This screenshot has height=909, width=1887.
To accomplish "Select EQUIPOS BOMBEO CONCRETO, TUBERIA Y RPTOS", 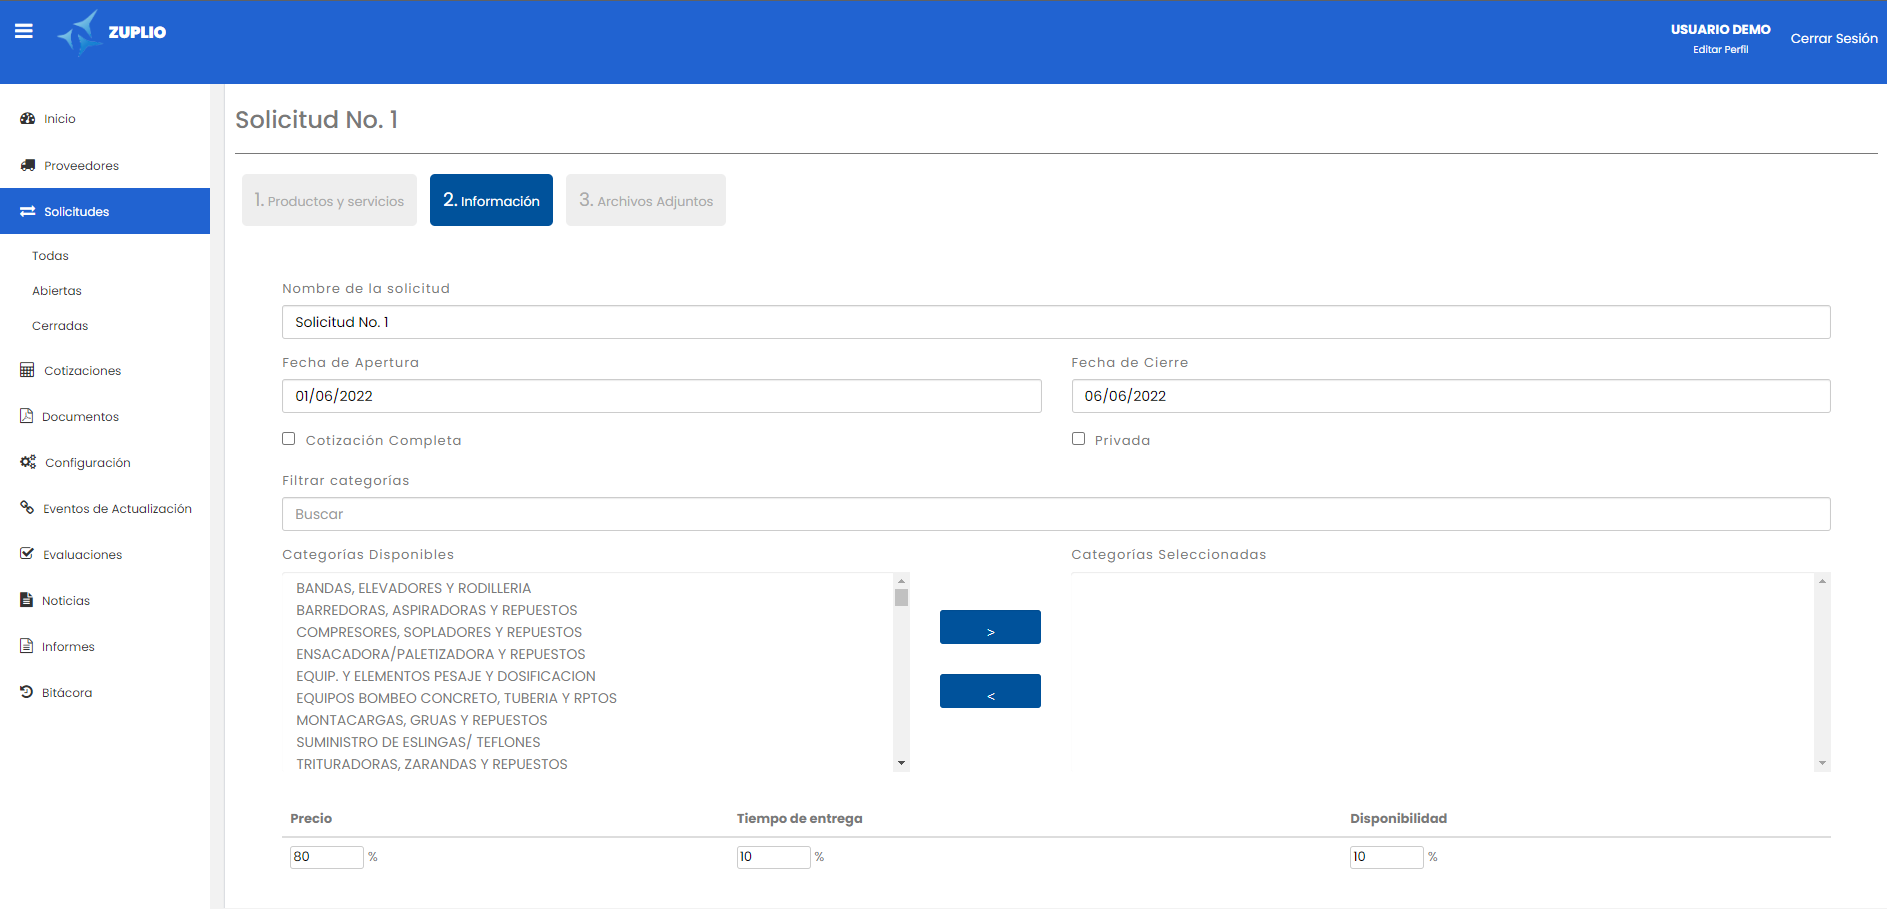I will [x=456, y=698].
